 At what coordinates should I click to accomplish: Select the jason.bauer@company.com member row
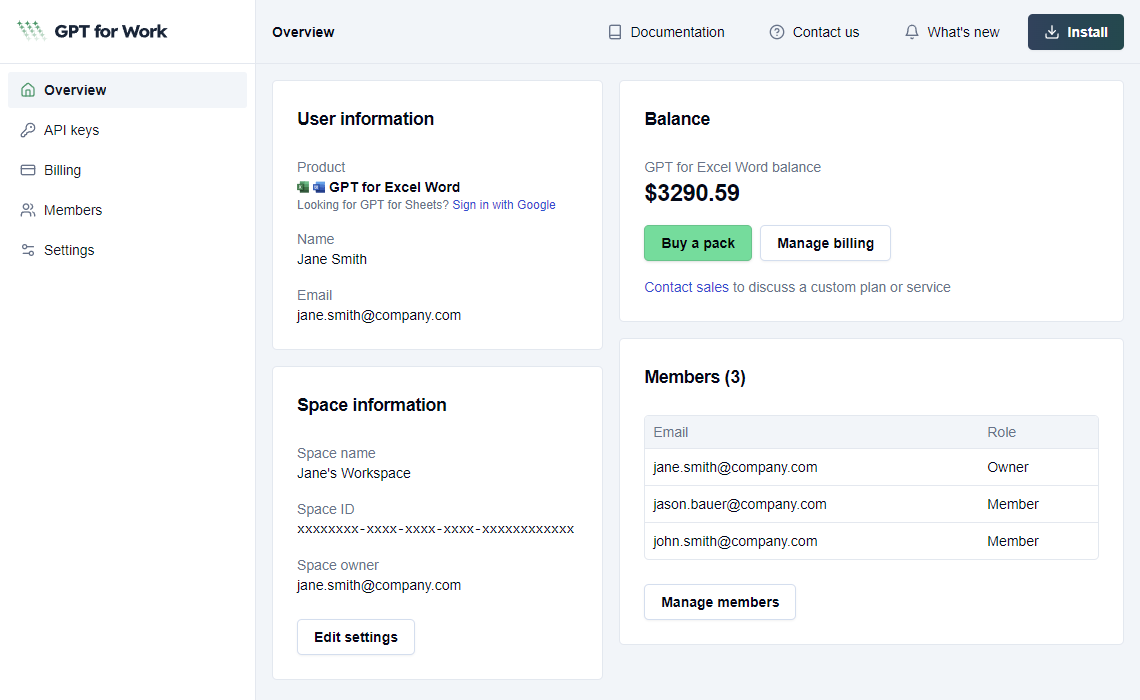coord(871,504)
